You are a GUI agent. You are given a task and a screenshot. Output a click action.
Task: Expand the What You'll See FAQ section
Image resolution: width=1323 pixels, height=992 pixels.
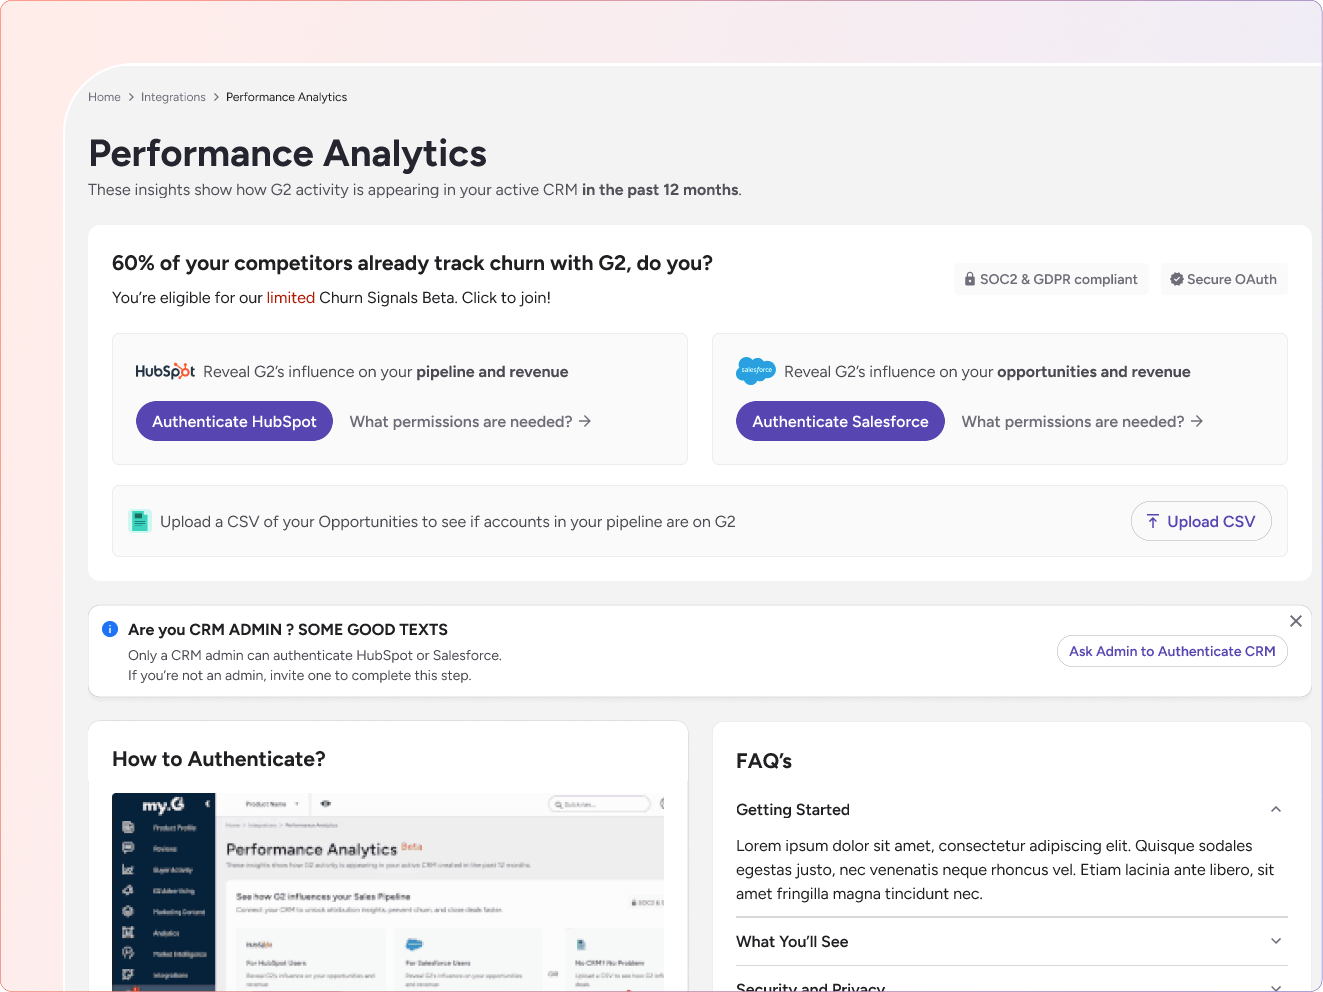click(x=1275, y=941)
